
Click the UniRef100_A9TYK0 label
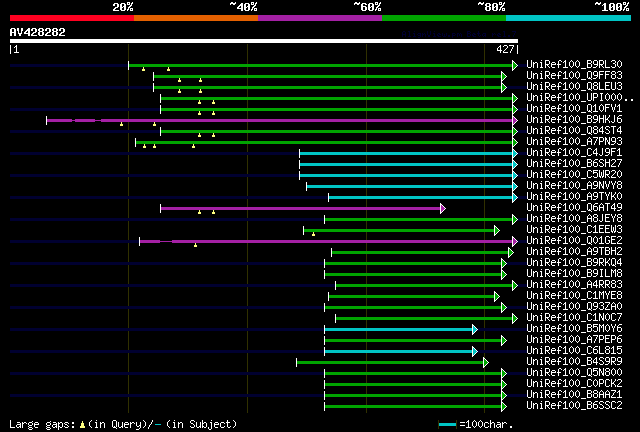click(574, 197)
